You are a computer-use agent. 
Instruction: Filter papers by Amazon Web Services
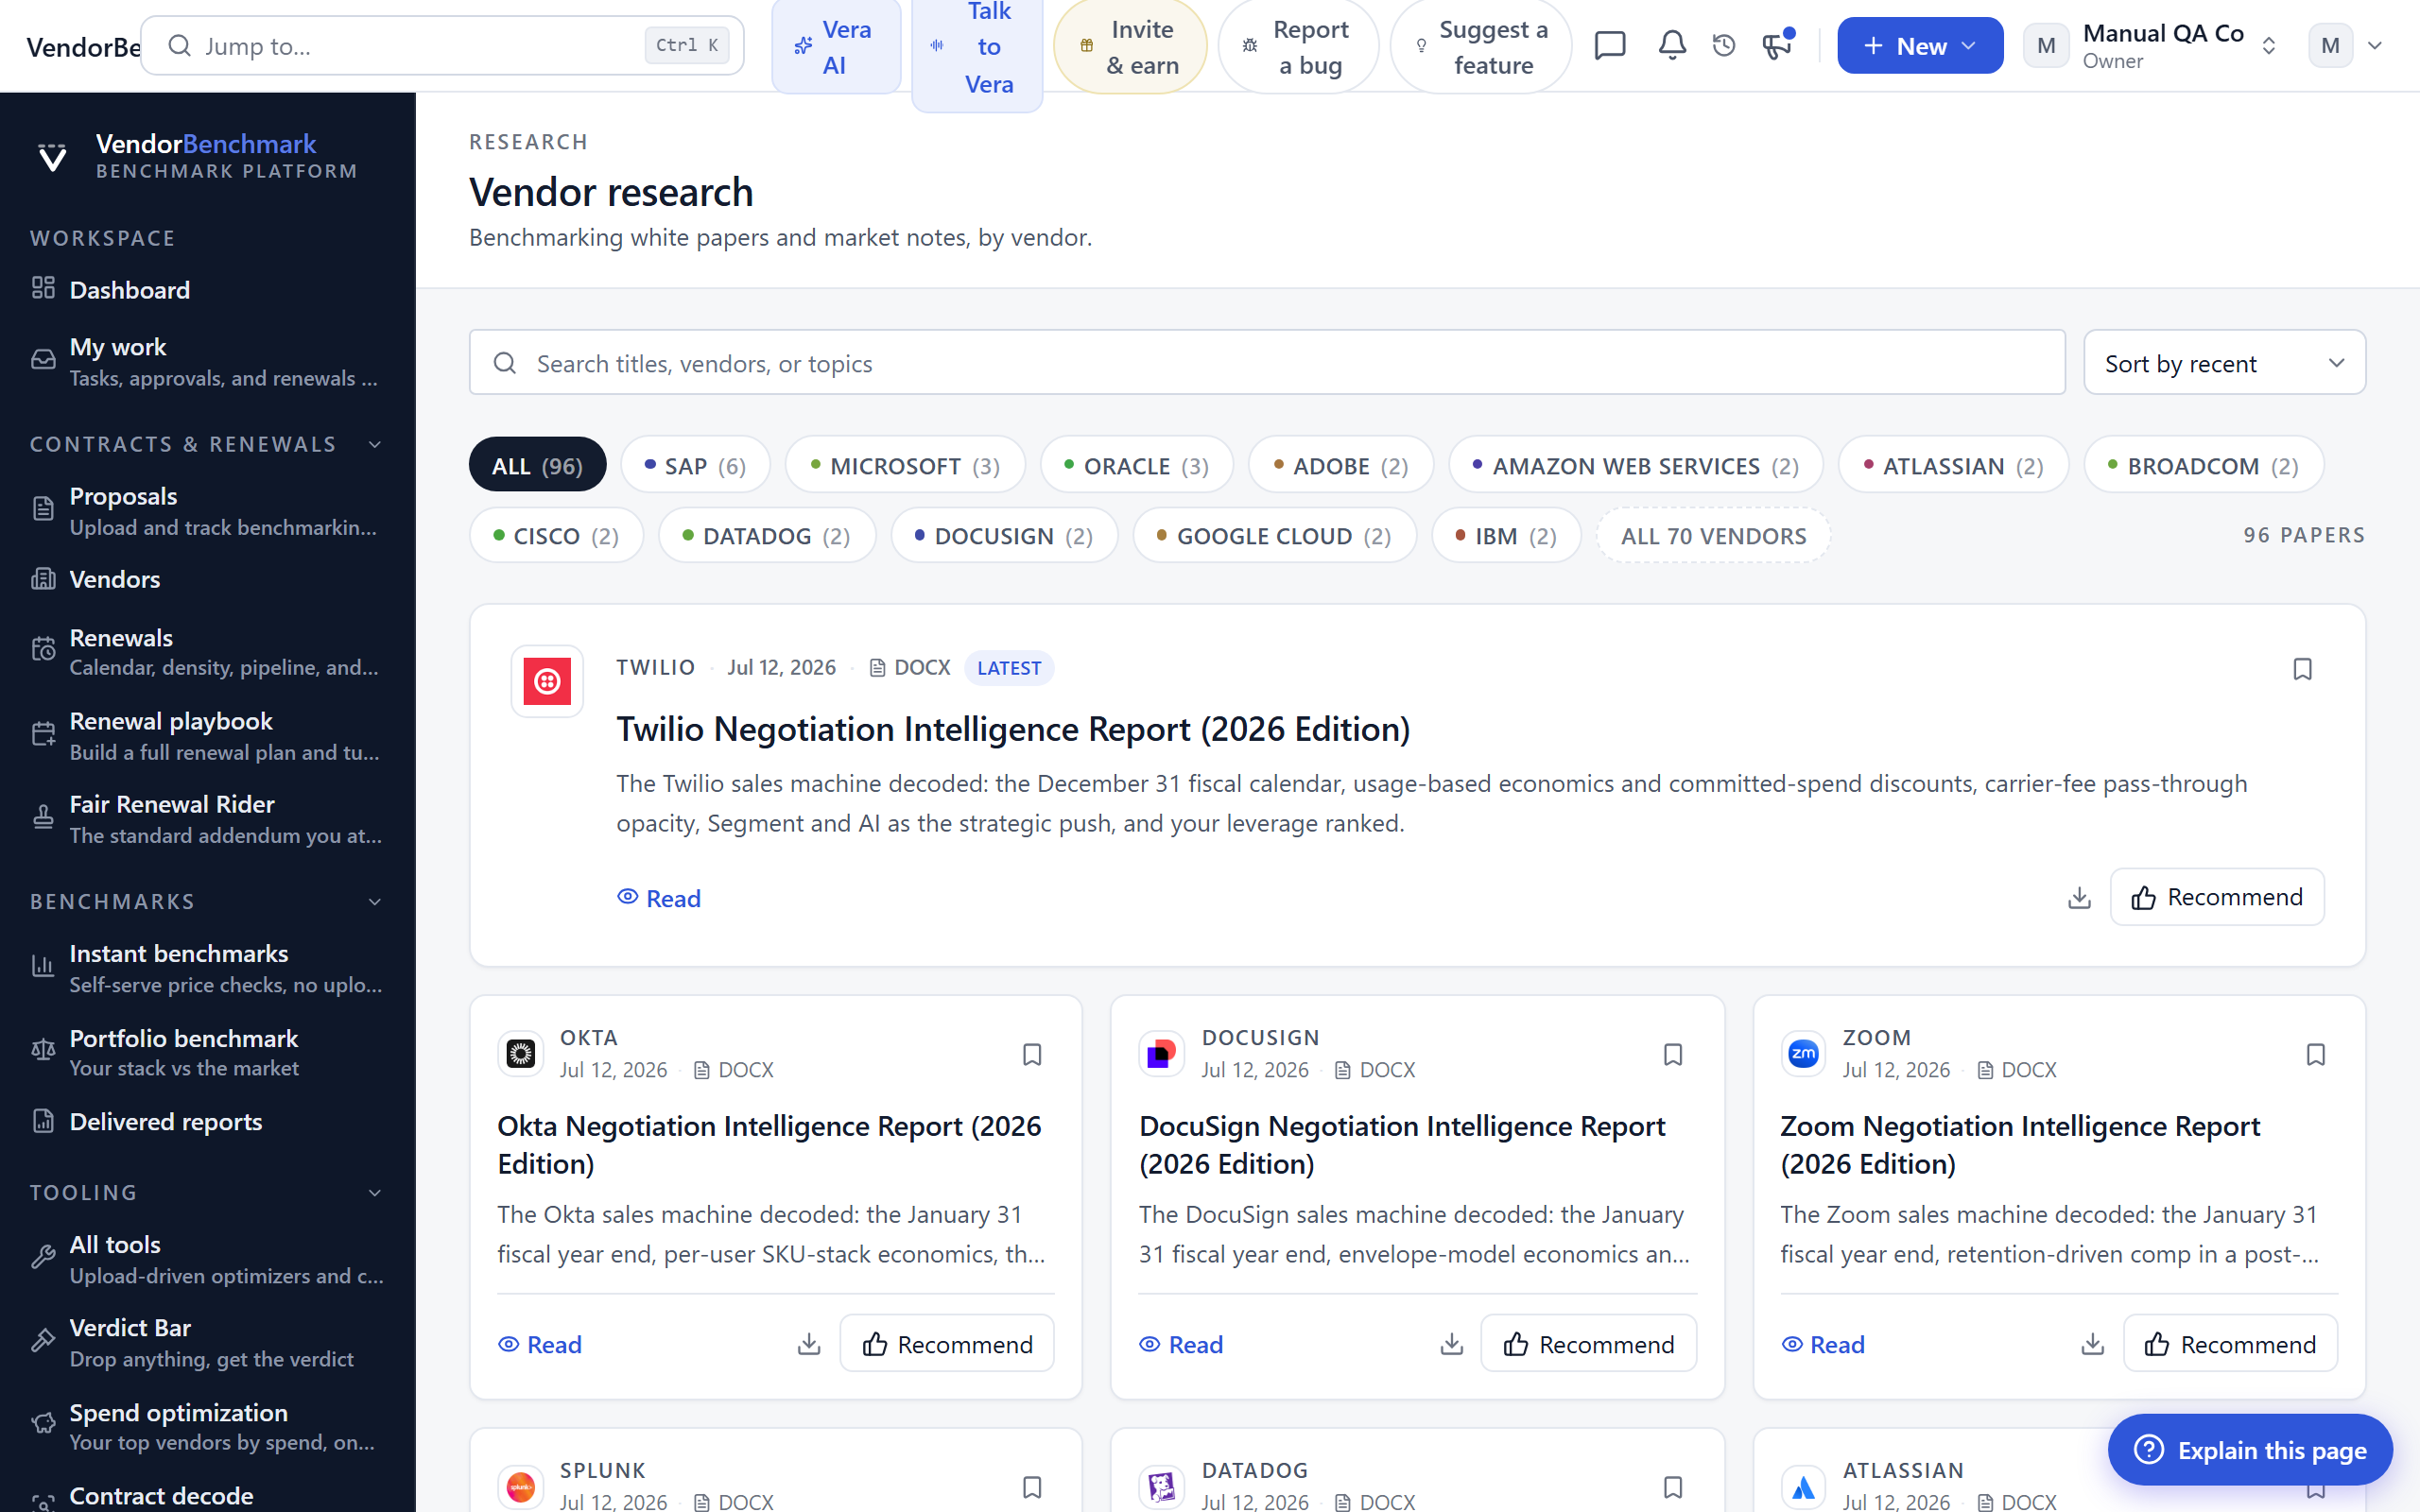[1635, 466]
